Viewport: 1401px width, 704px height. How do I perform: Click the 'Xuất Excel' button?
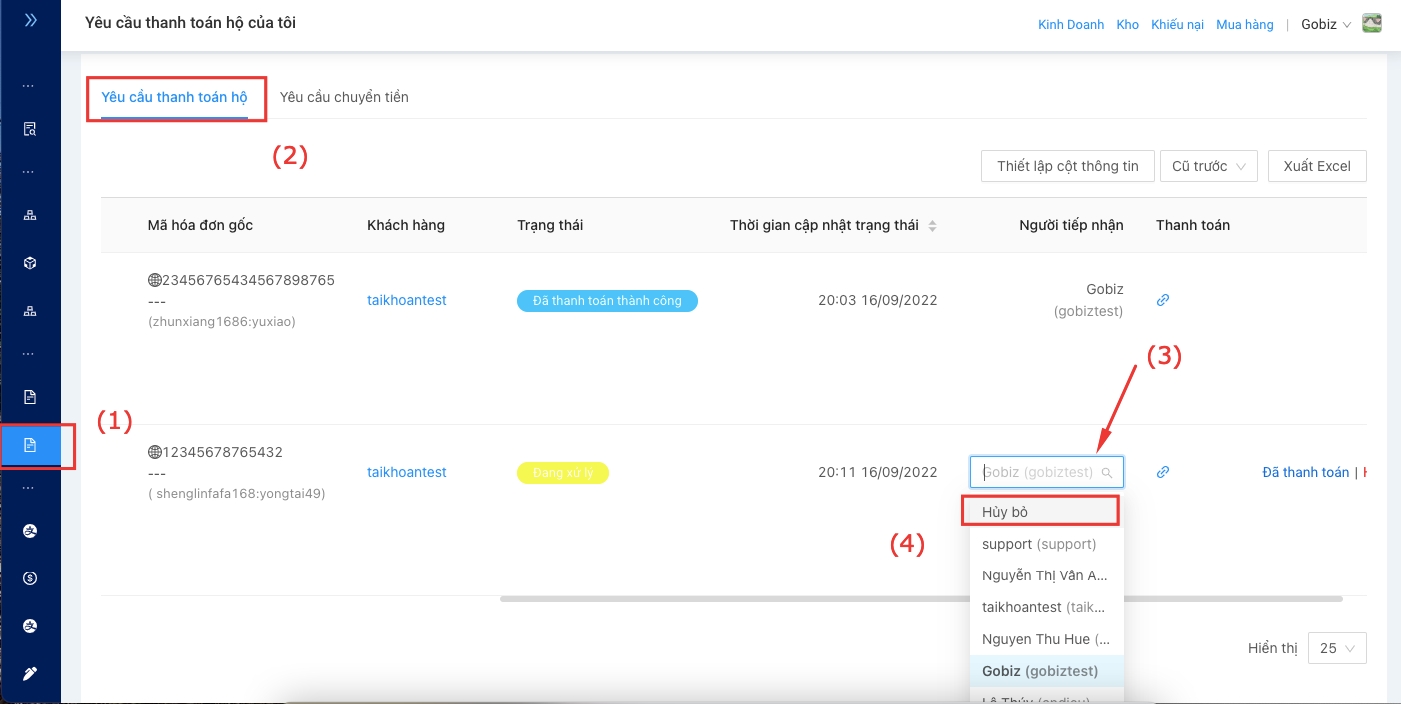coord(1316,166)
